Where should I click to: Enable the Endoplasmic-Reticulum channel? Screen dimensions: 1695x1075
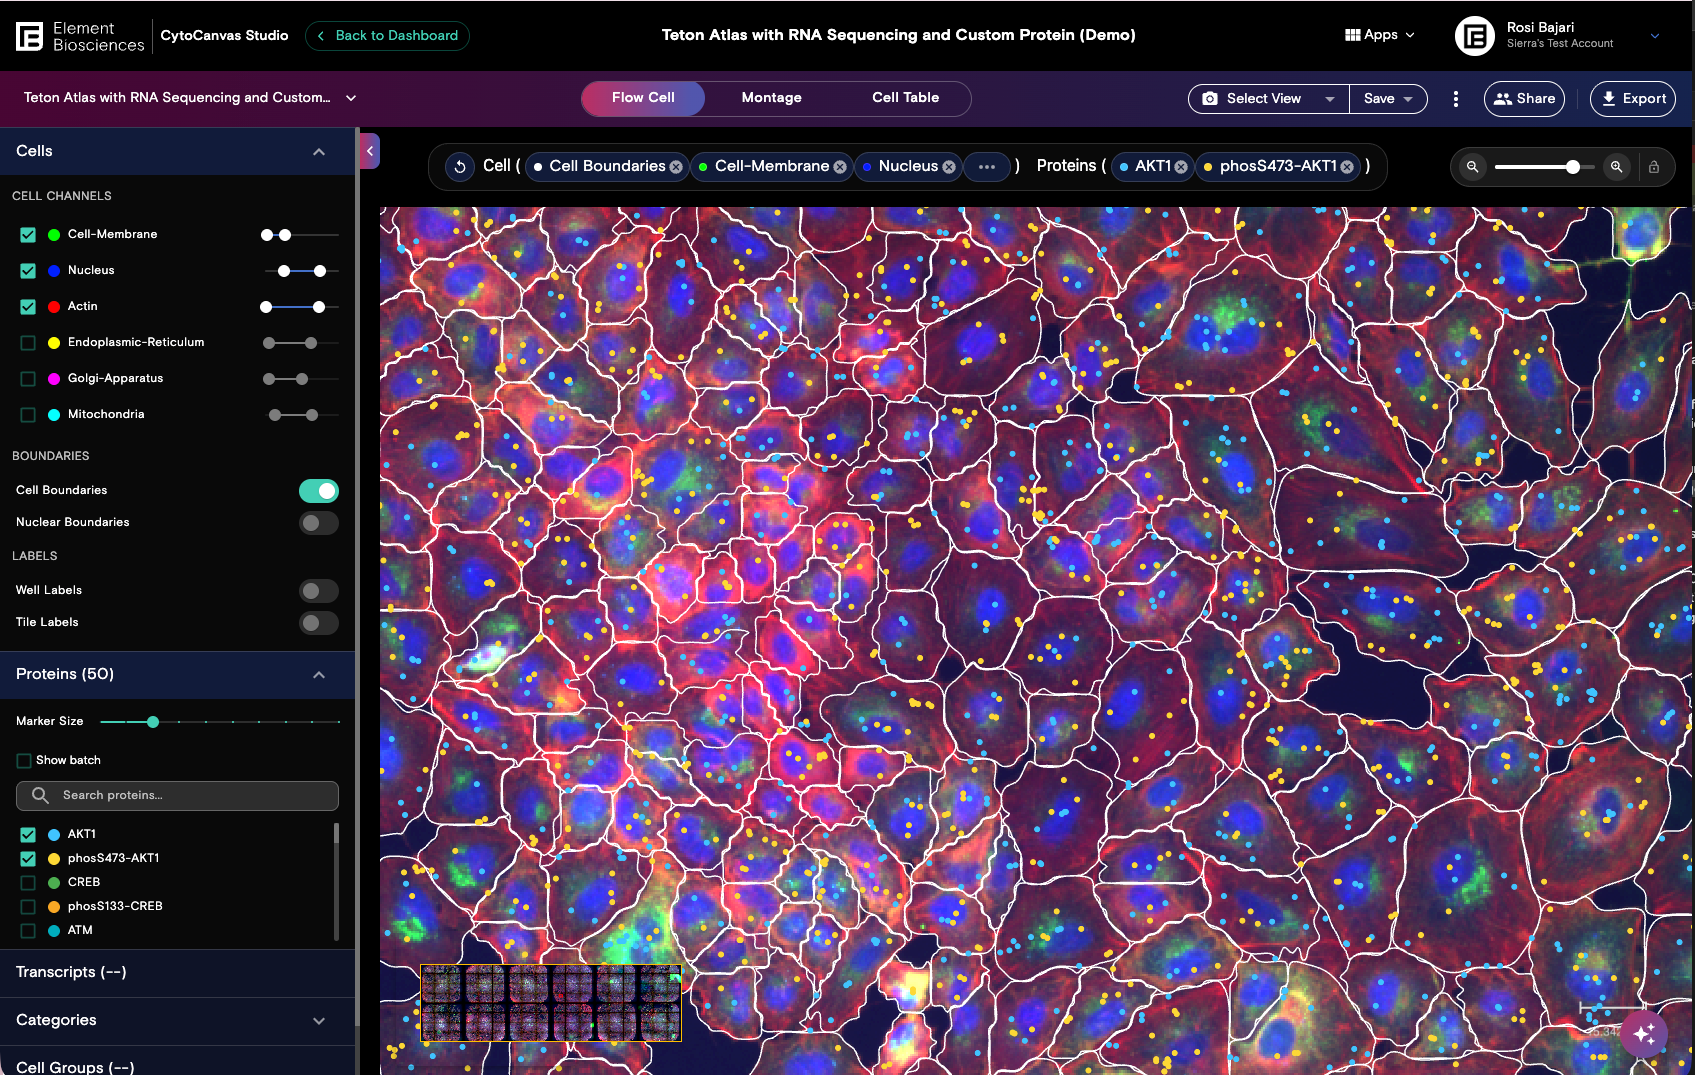(x=28, y=343)
